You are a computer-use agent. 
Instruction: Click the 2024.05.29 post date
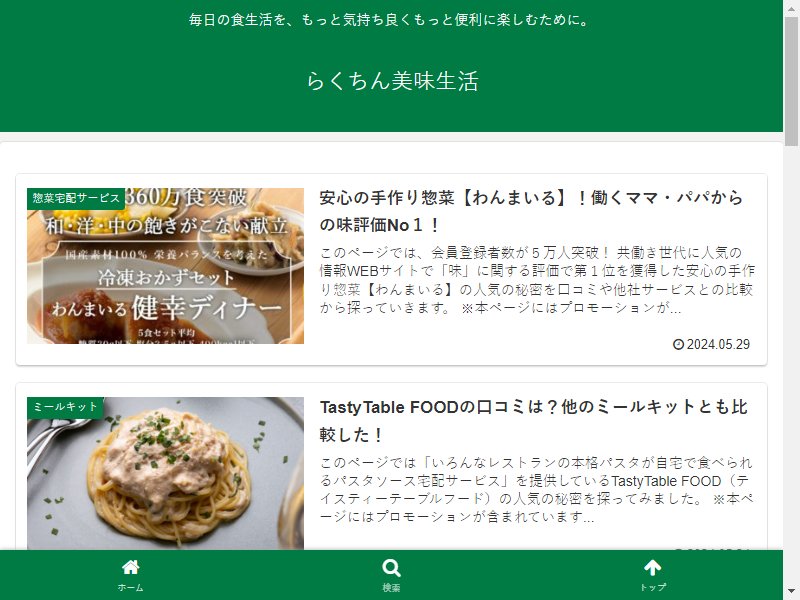pyautogui.click(x=718, y=344)
